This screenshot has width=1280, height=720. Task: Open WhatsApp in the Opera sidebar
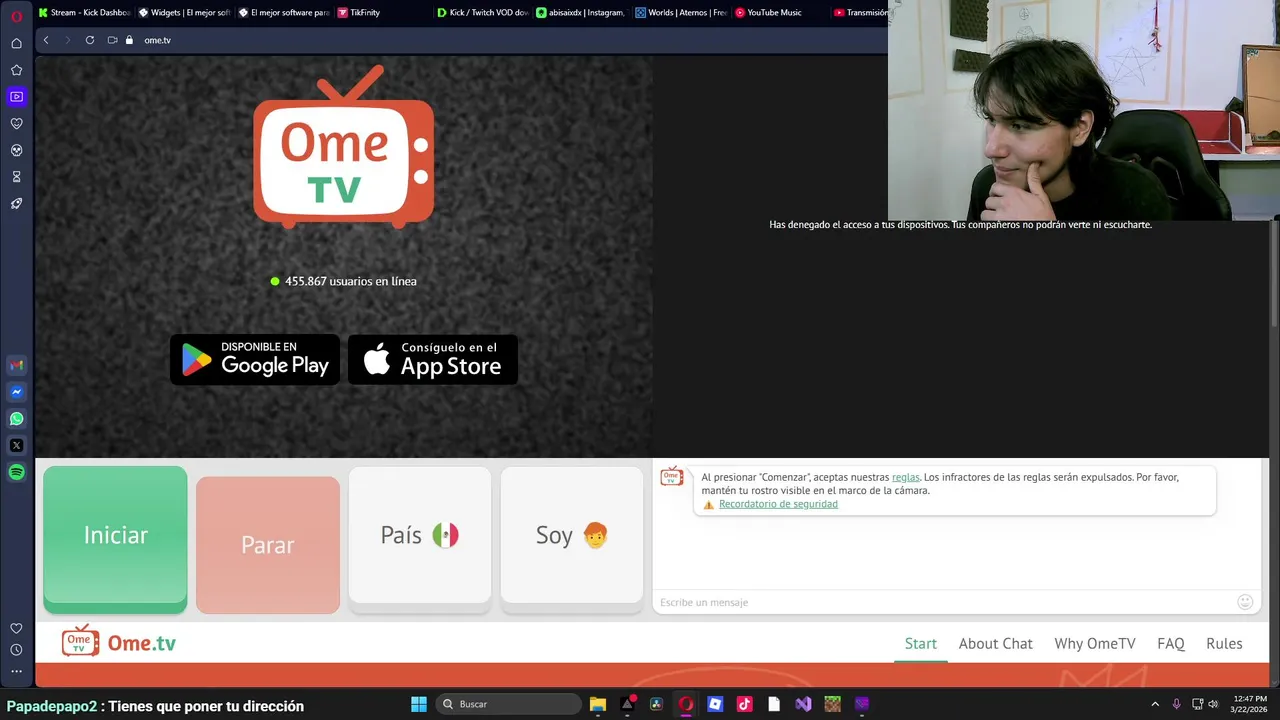[16, 419]
